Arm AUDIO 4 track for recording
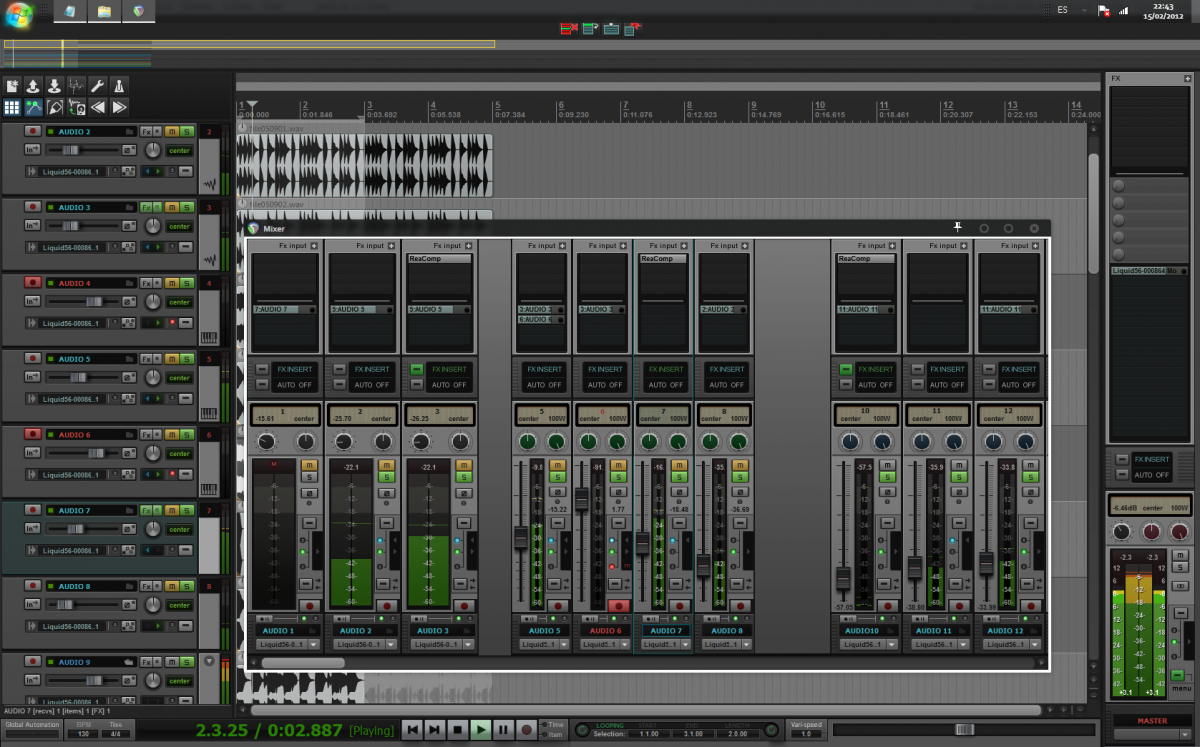This screenshot has width=1200, height=747. coord(32,283)
